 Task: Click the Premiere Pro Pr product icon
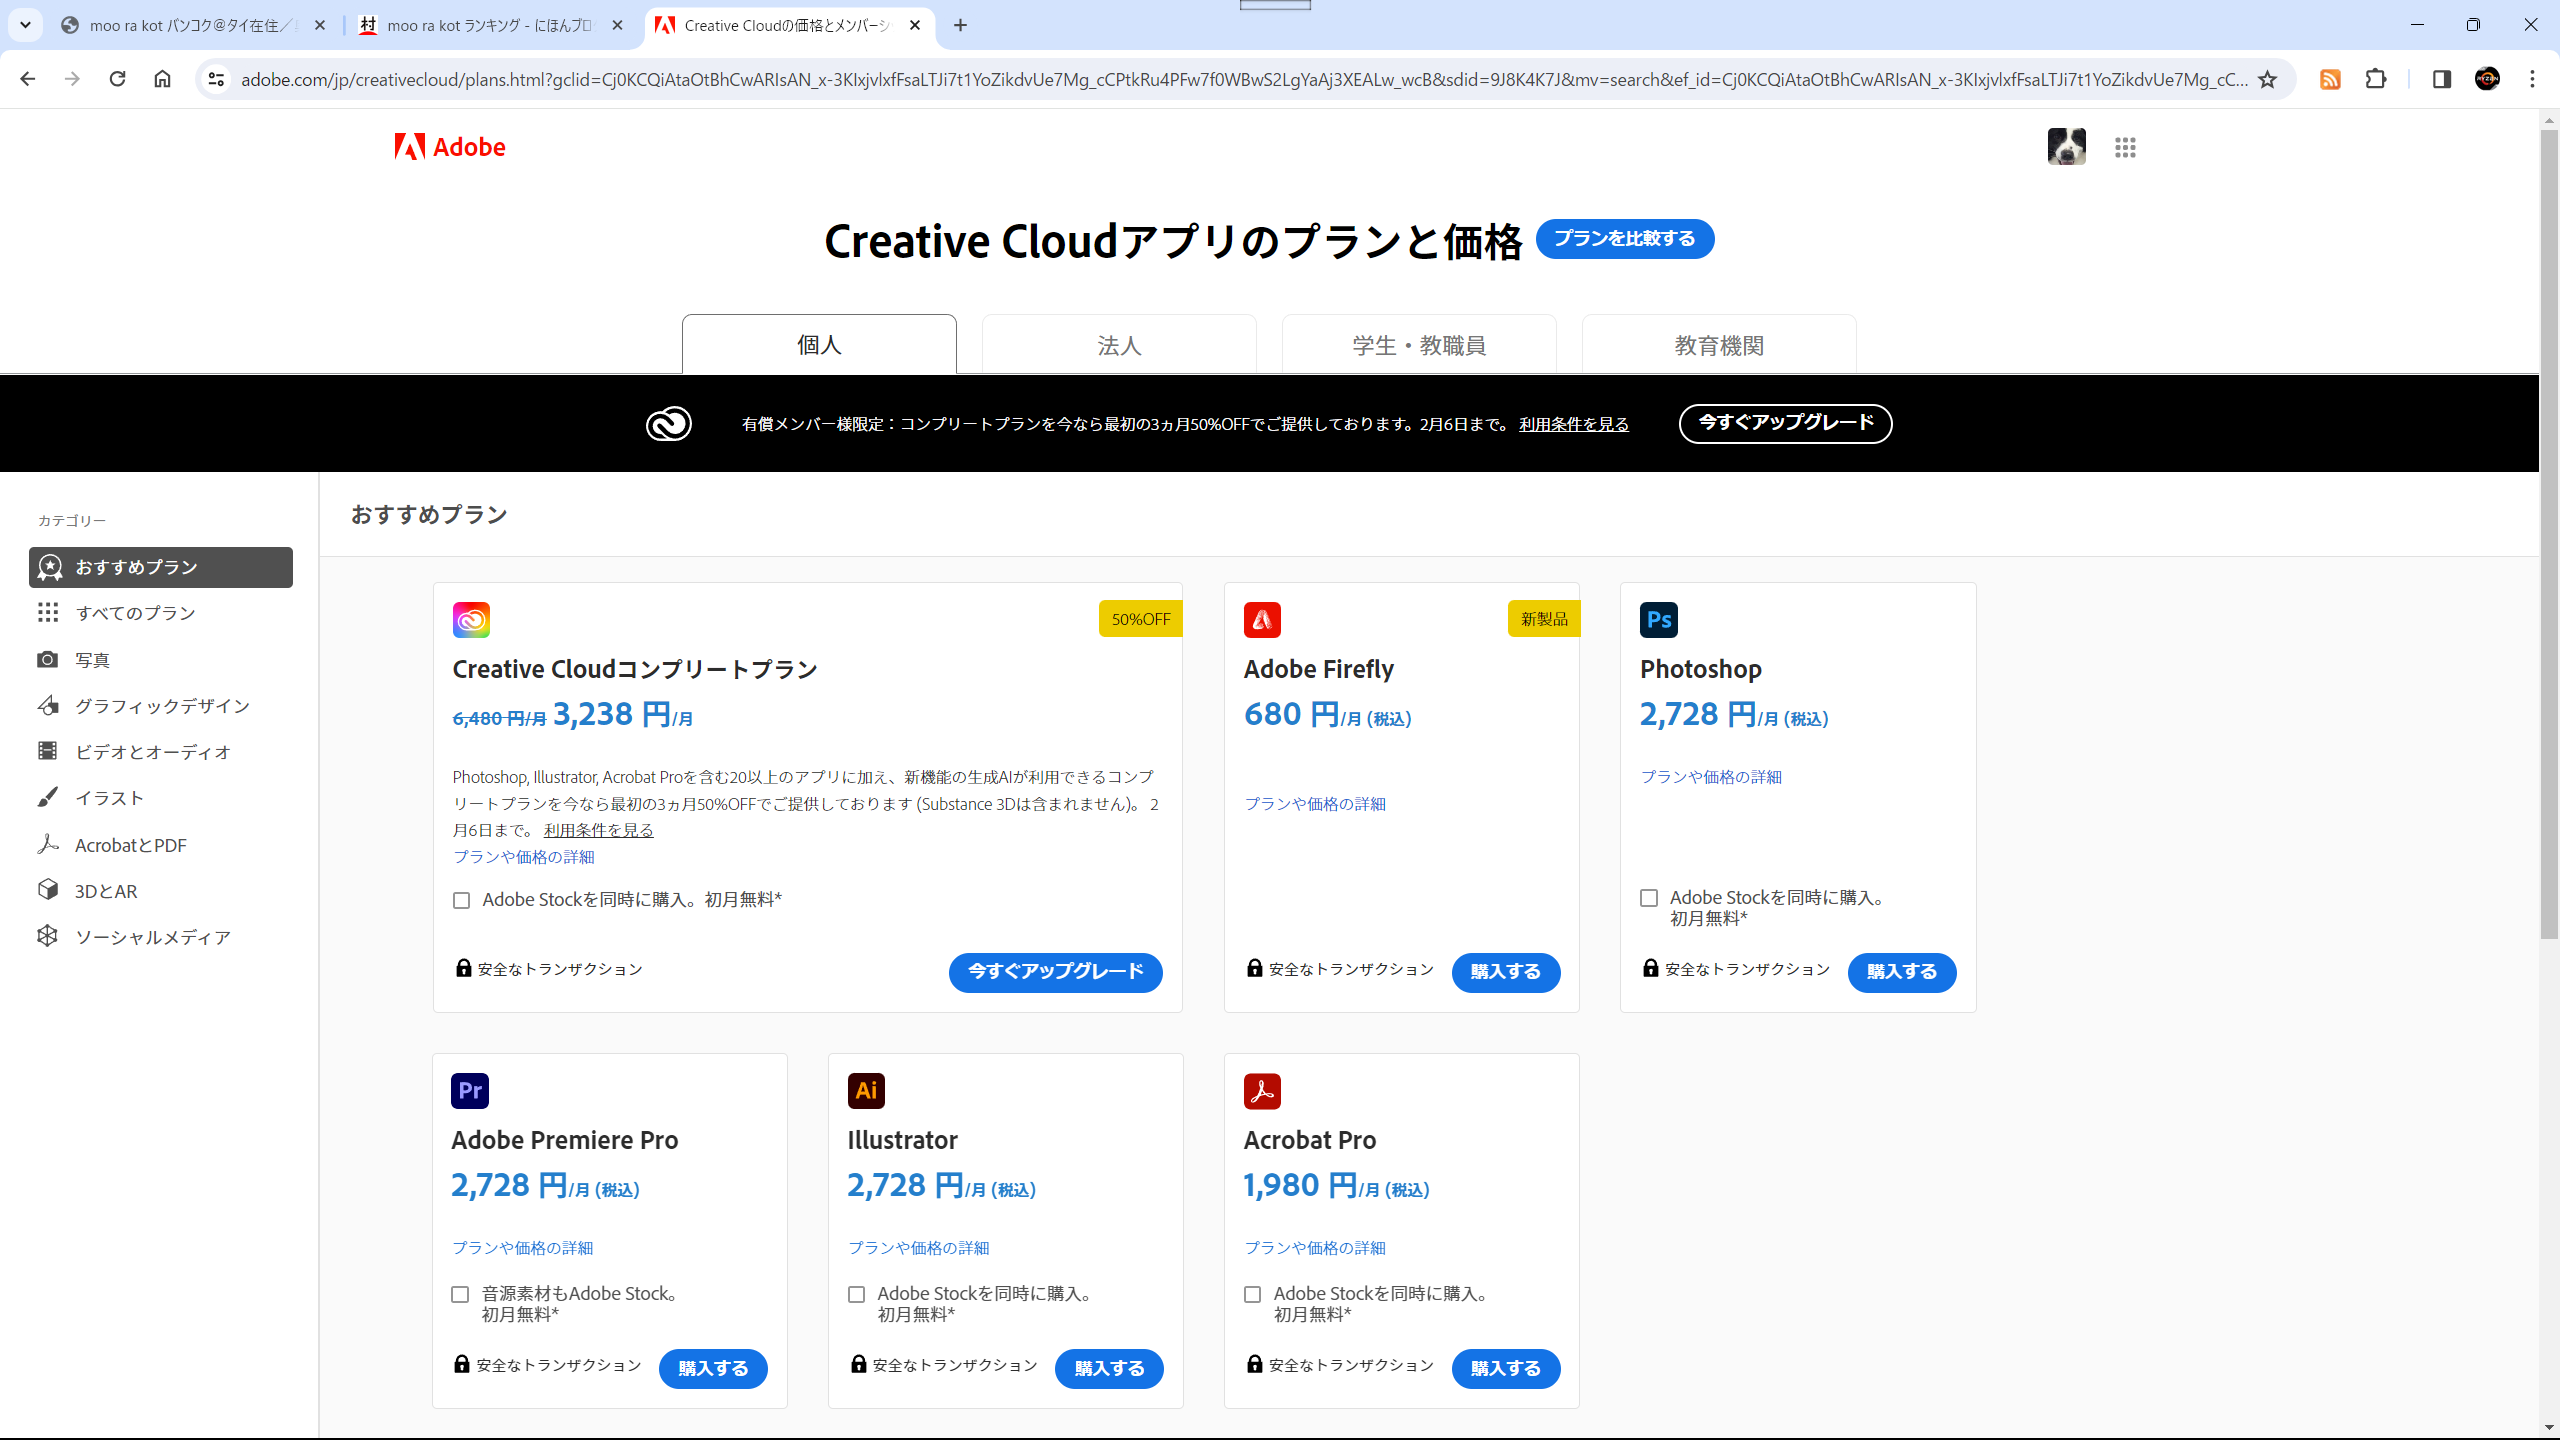click(x=470, y=1091)
